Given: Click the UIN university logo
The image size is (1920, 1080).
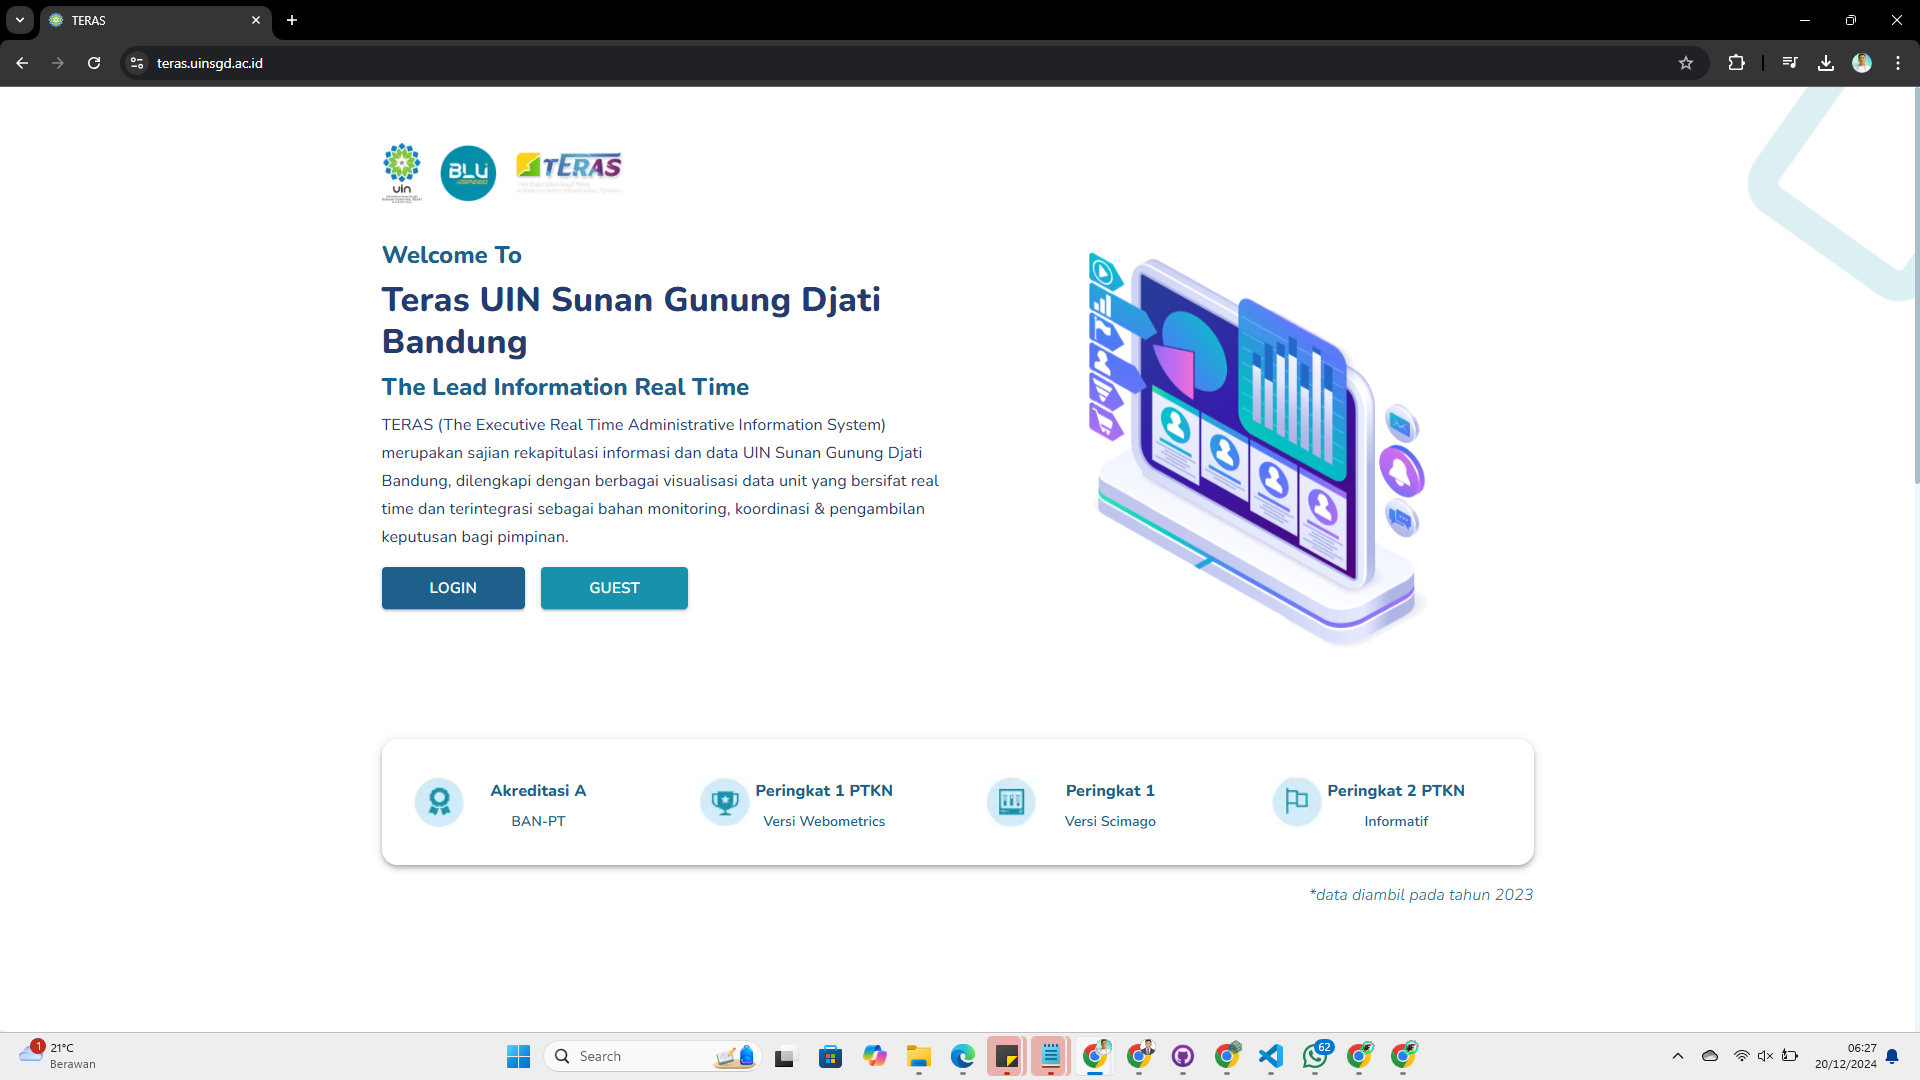Looking at the screenshot, I should click(402, 173).
